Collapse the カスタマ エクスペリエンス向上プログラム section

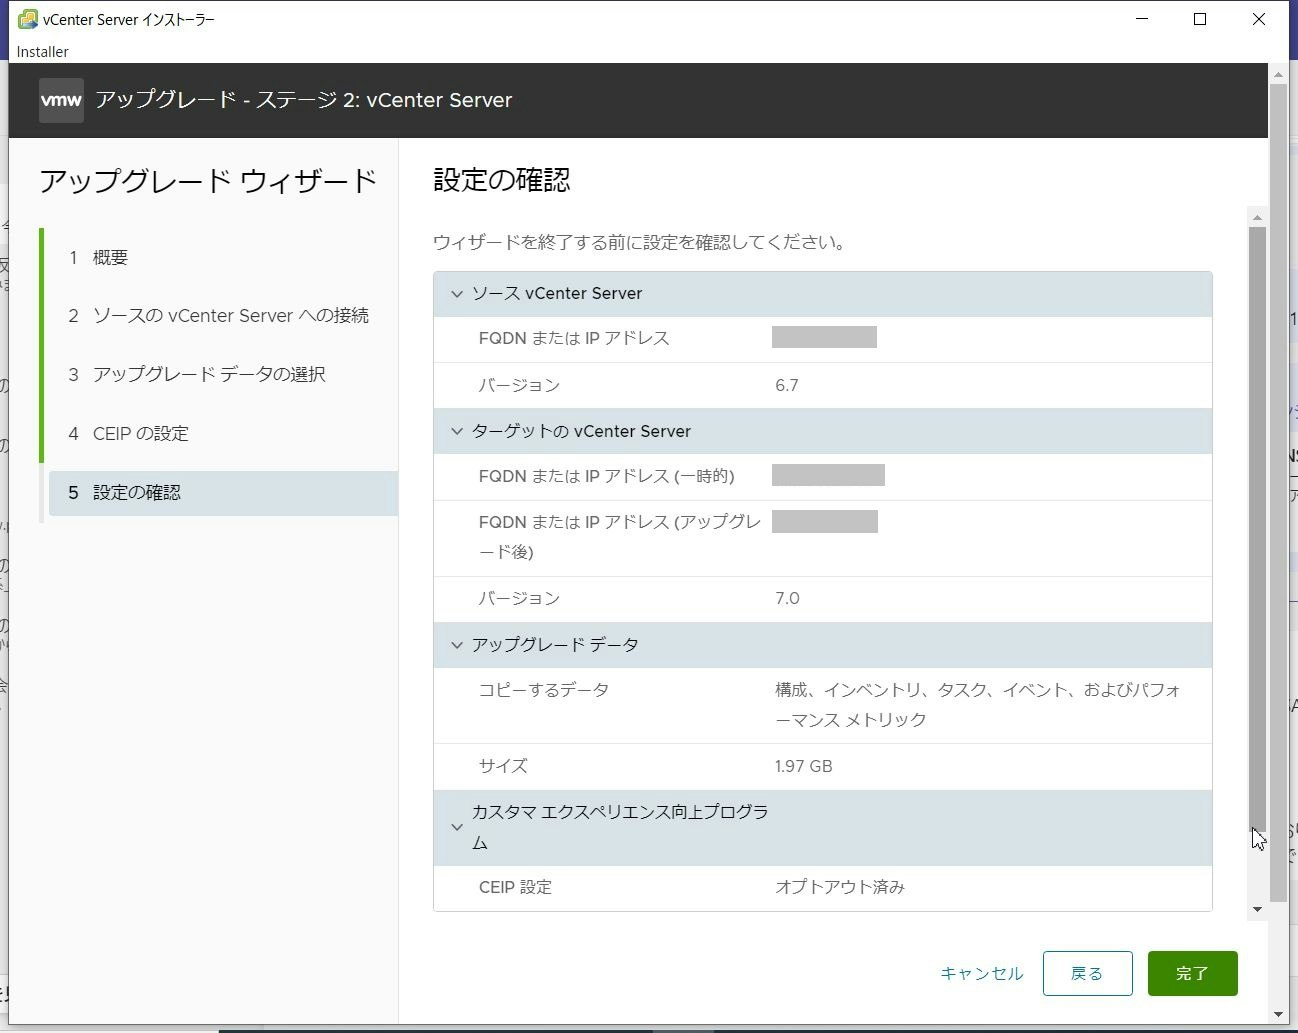click(x=457, y=827)
